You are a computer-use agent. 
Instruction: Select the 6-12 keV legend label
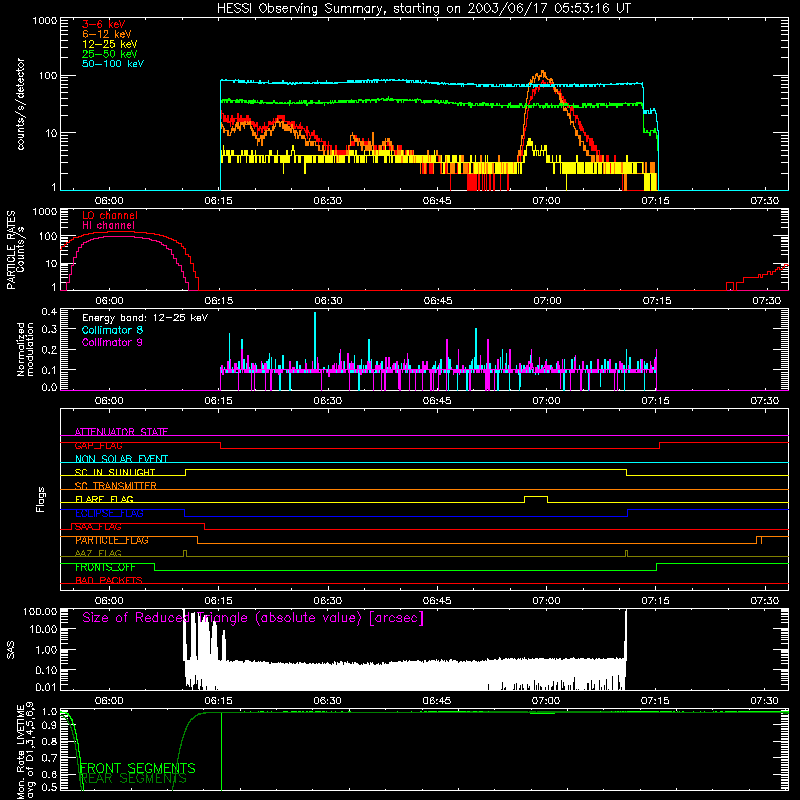pyautogui.click(x=106, y=34)
